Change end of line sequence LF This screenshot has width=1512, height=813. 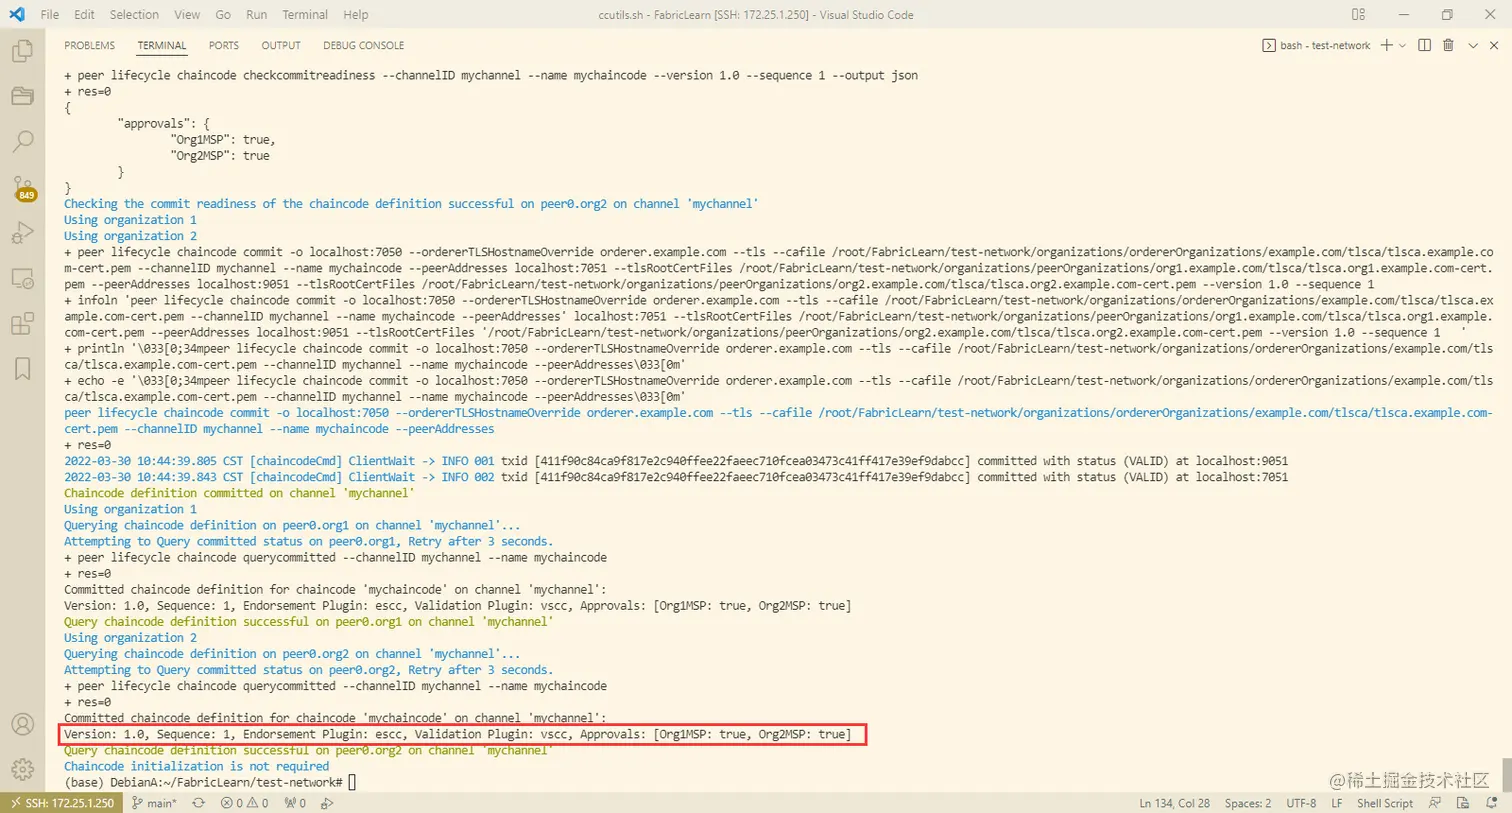[x=1336, y=803]
